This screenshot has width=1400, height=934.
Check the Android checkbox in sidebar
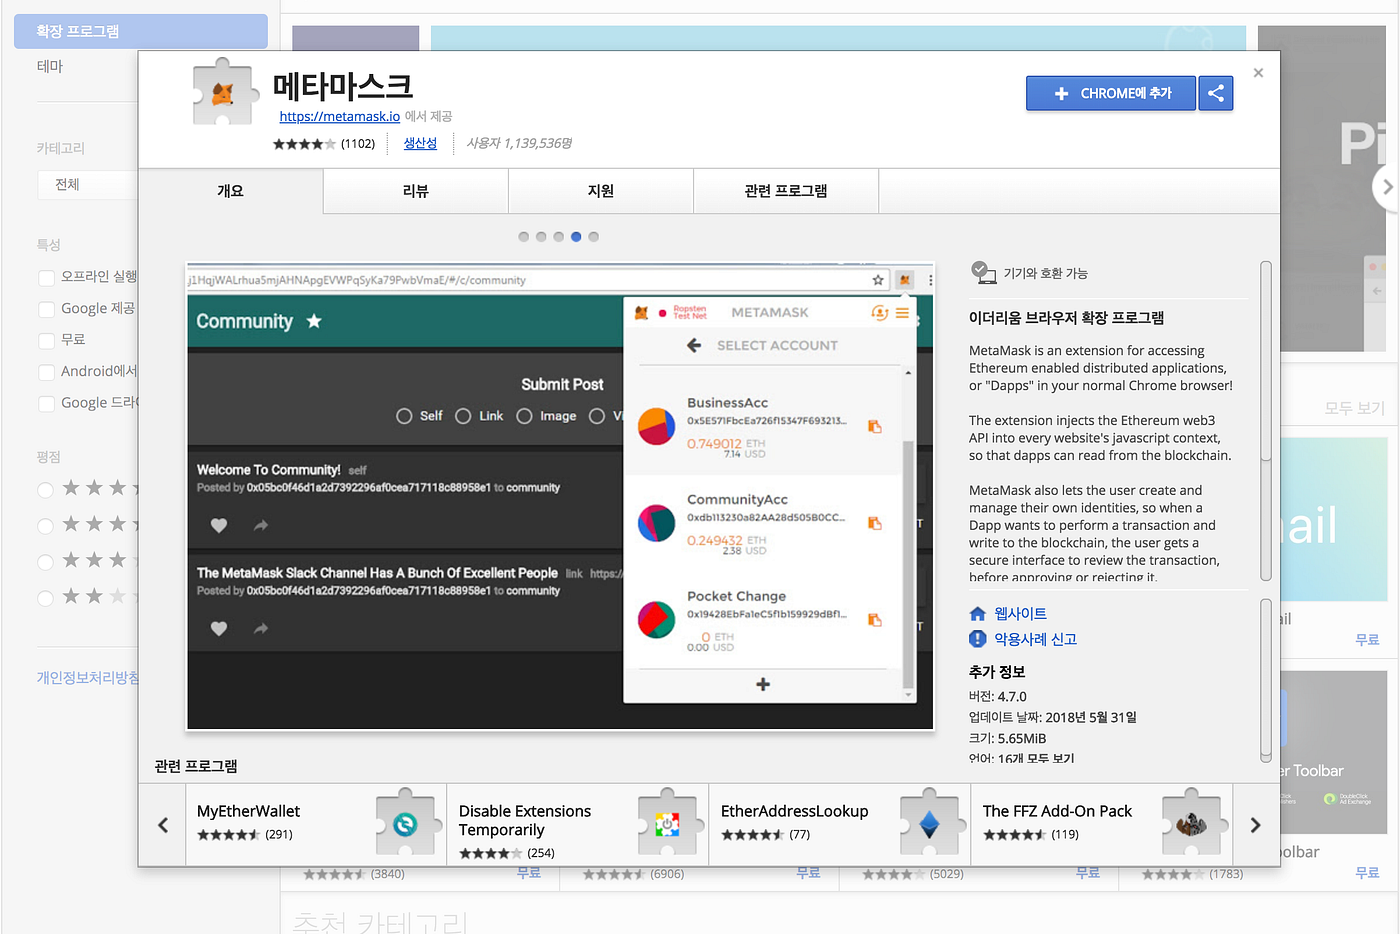click(x=46, y=372)
